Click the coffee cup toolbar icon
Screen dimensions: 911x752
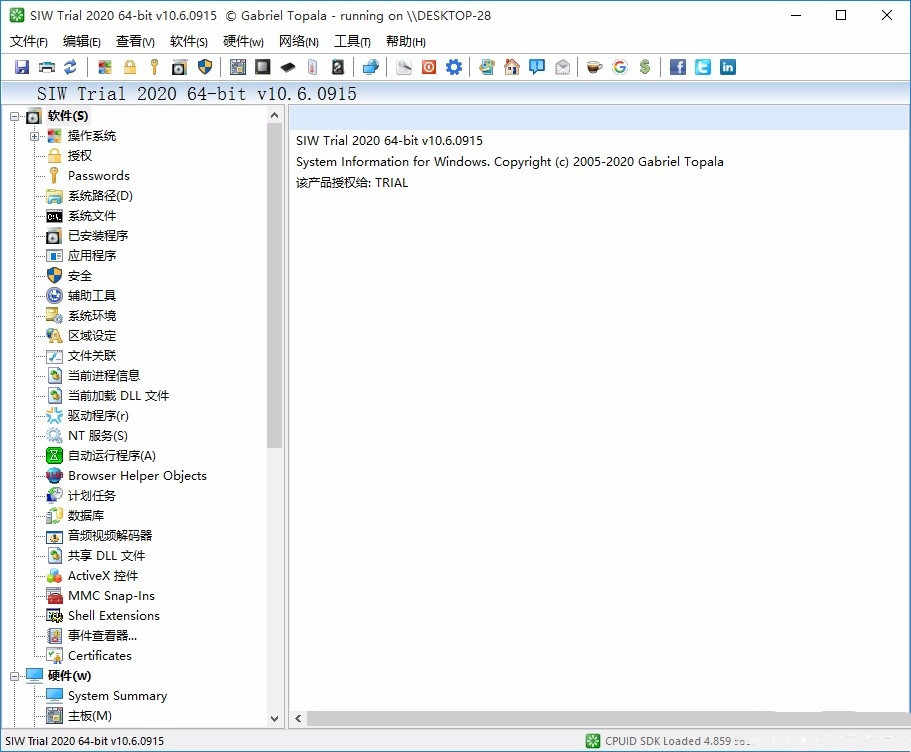[x=594, y=67]
